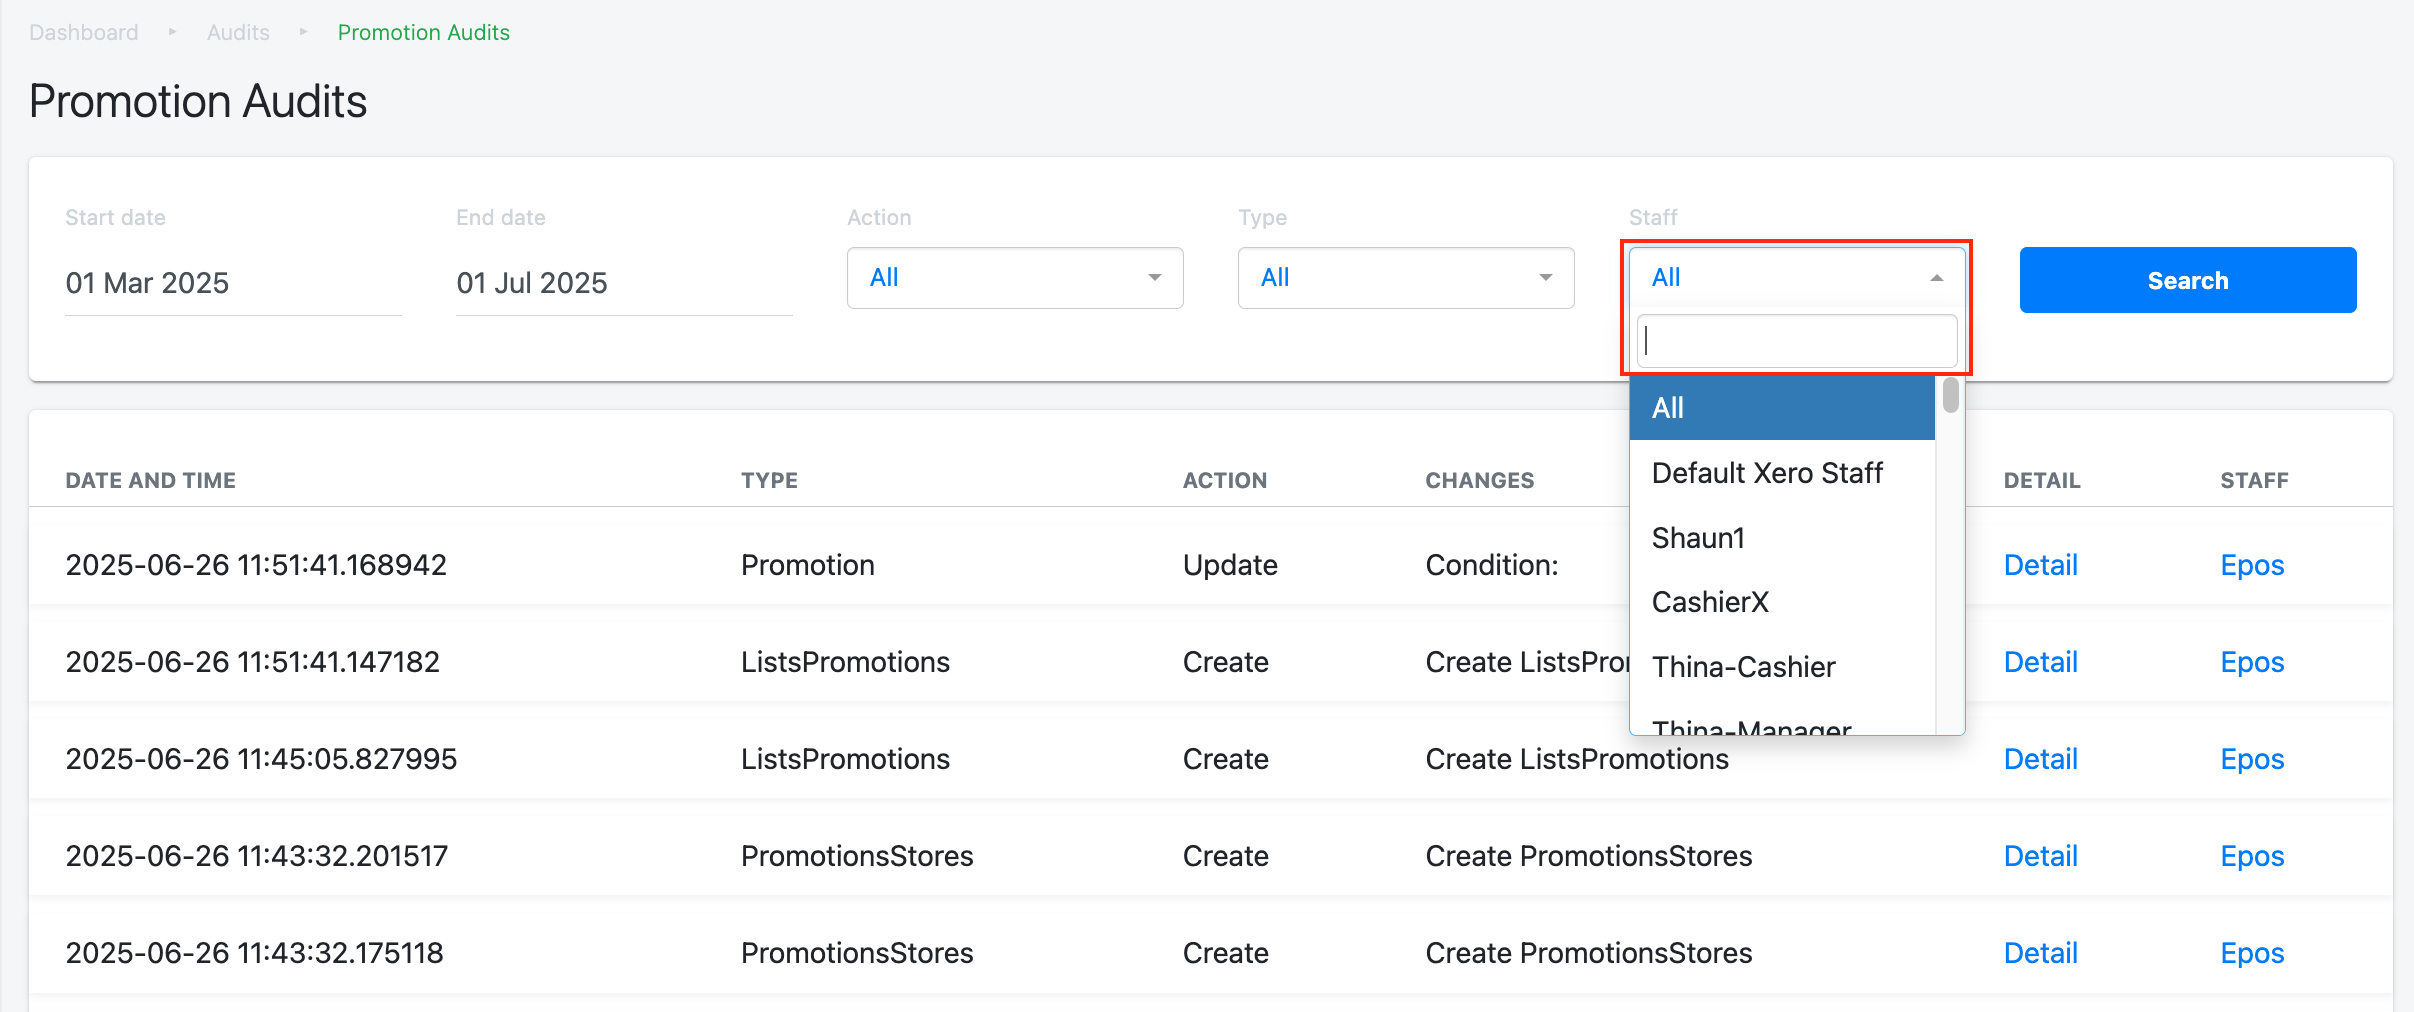Open Detail for the last PromotionsStores row
The height and width of the screenshot is (1012, 2414).
[2040, 953]
